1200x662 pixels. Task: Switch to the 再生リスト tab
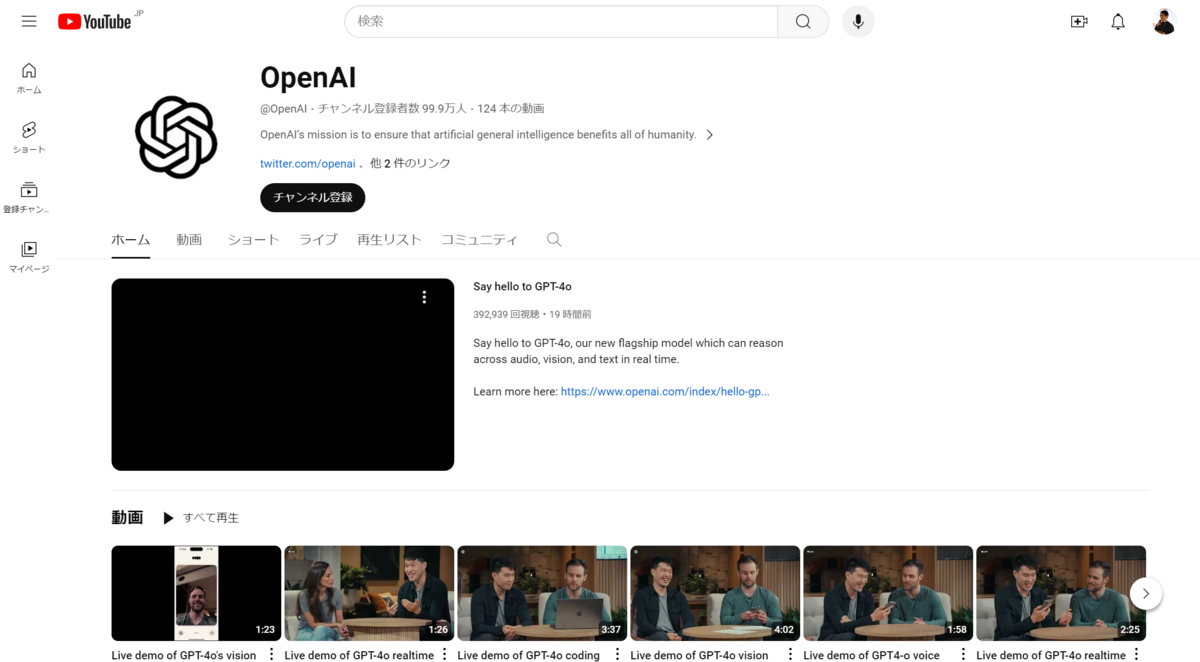(389, 240)
